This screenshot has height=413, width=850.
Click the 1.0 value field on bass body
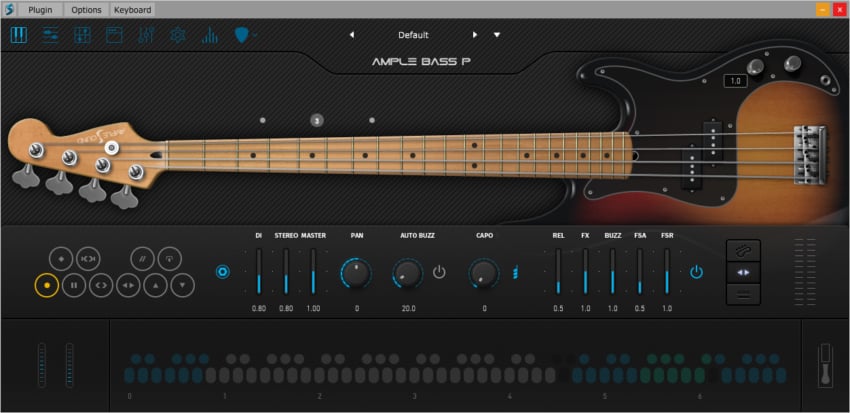(736, 81)
